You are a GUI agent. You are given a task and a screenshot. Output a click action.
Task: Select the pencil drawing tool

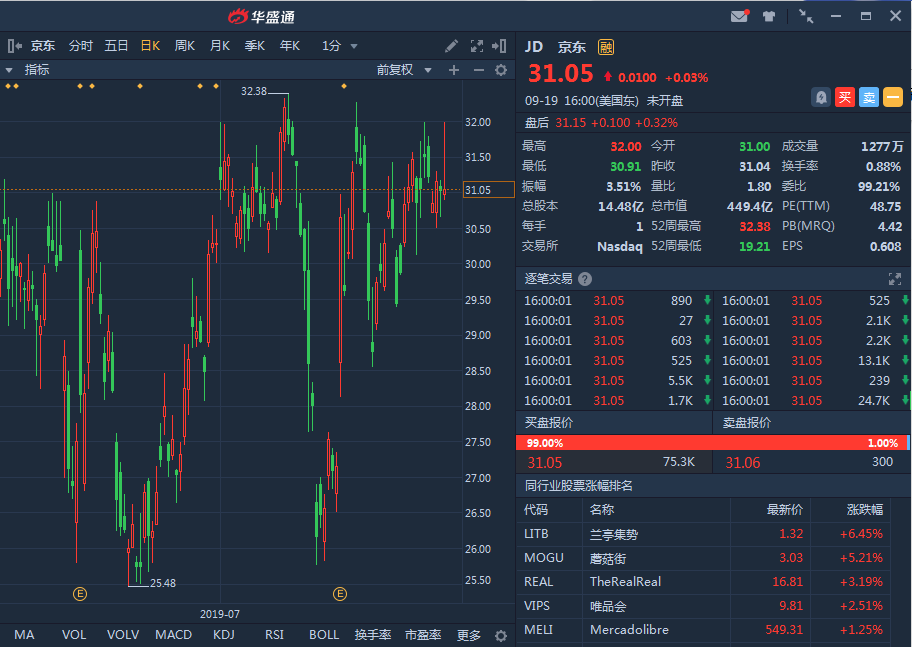pyautogui.click(x=451, y=46)
